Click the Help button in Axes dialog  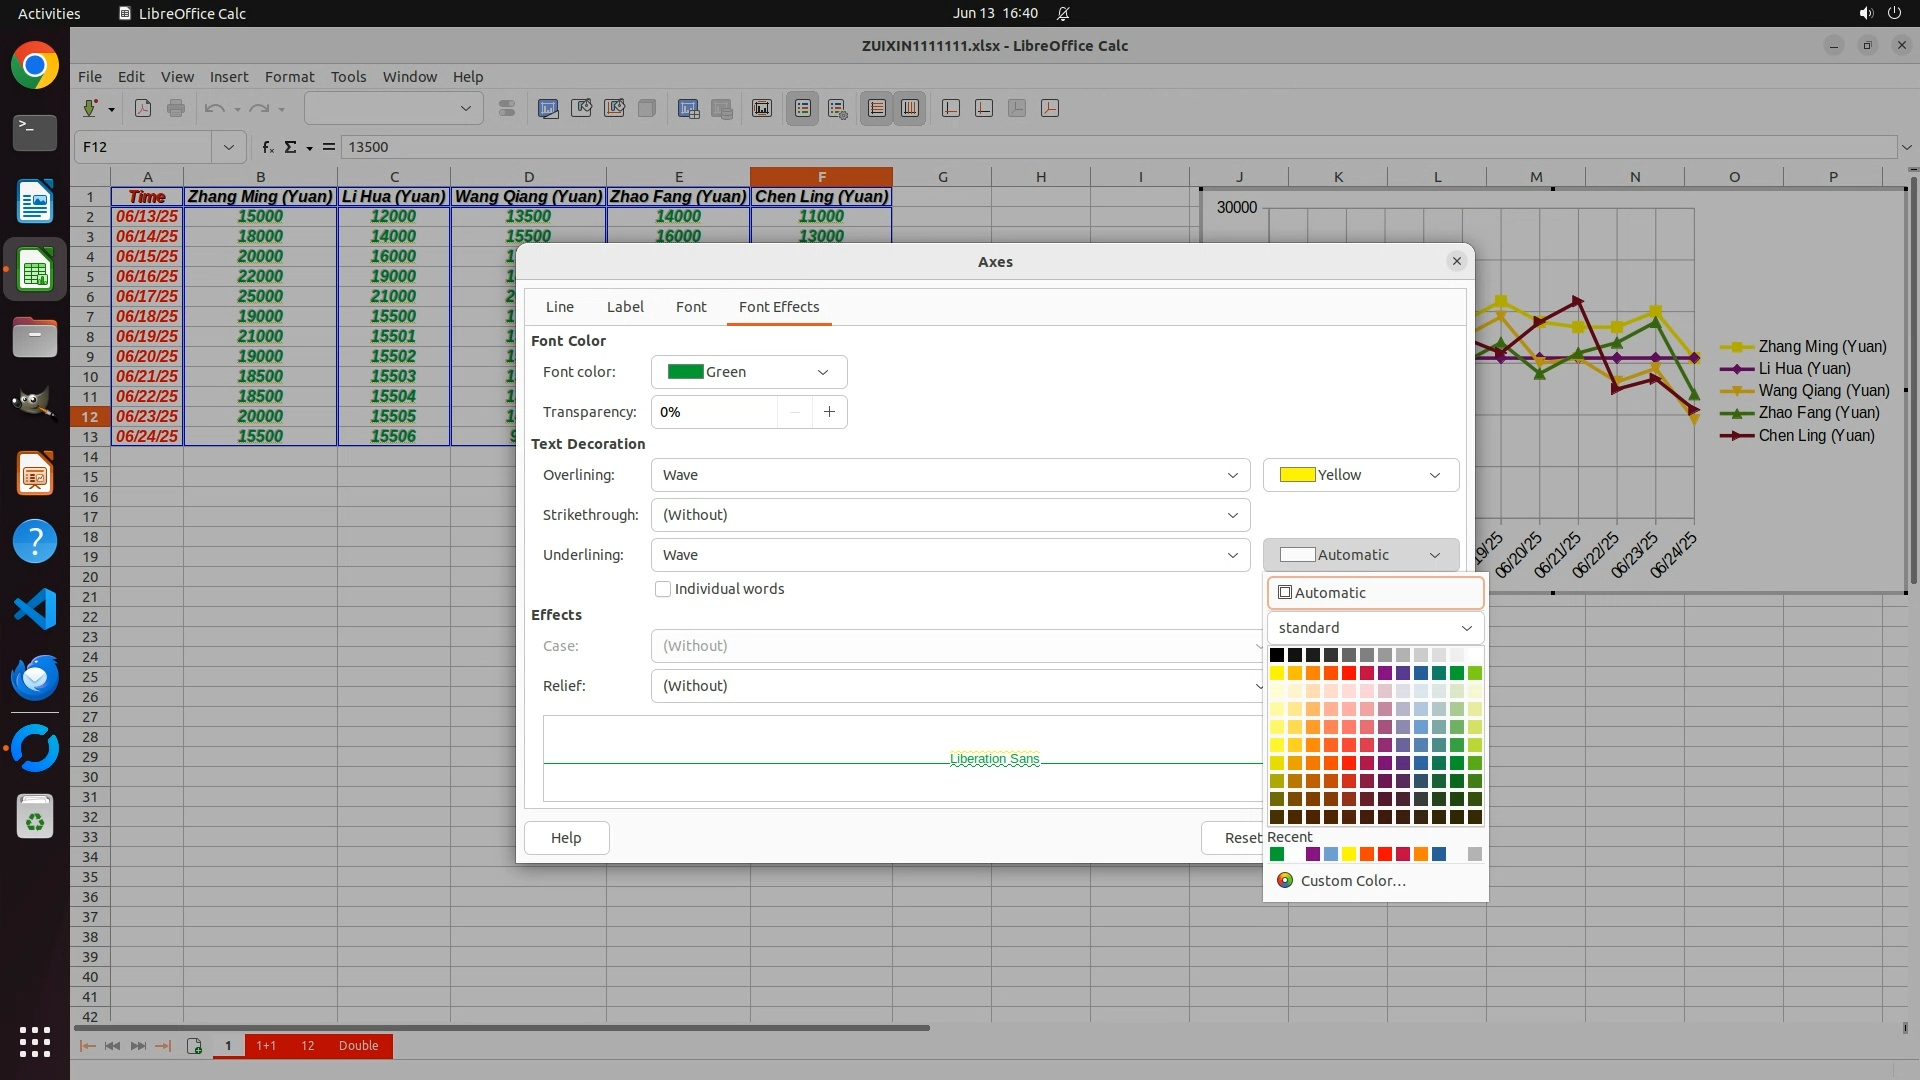point(566,838)
